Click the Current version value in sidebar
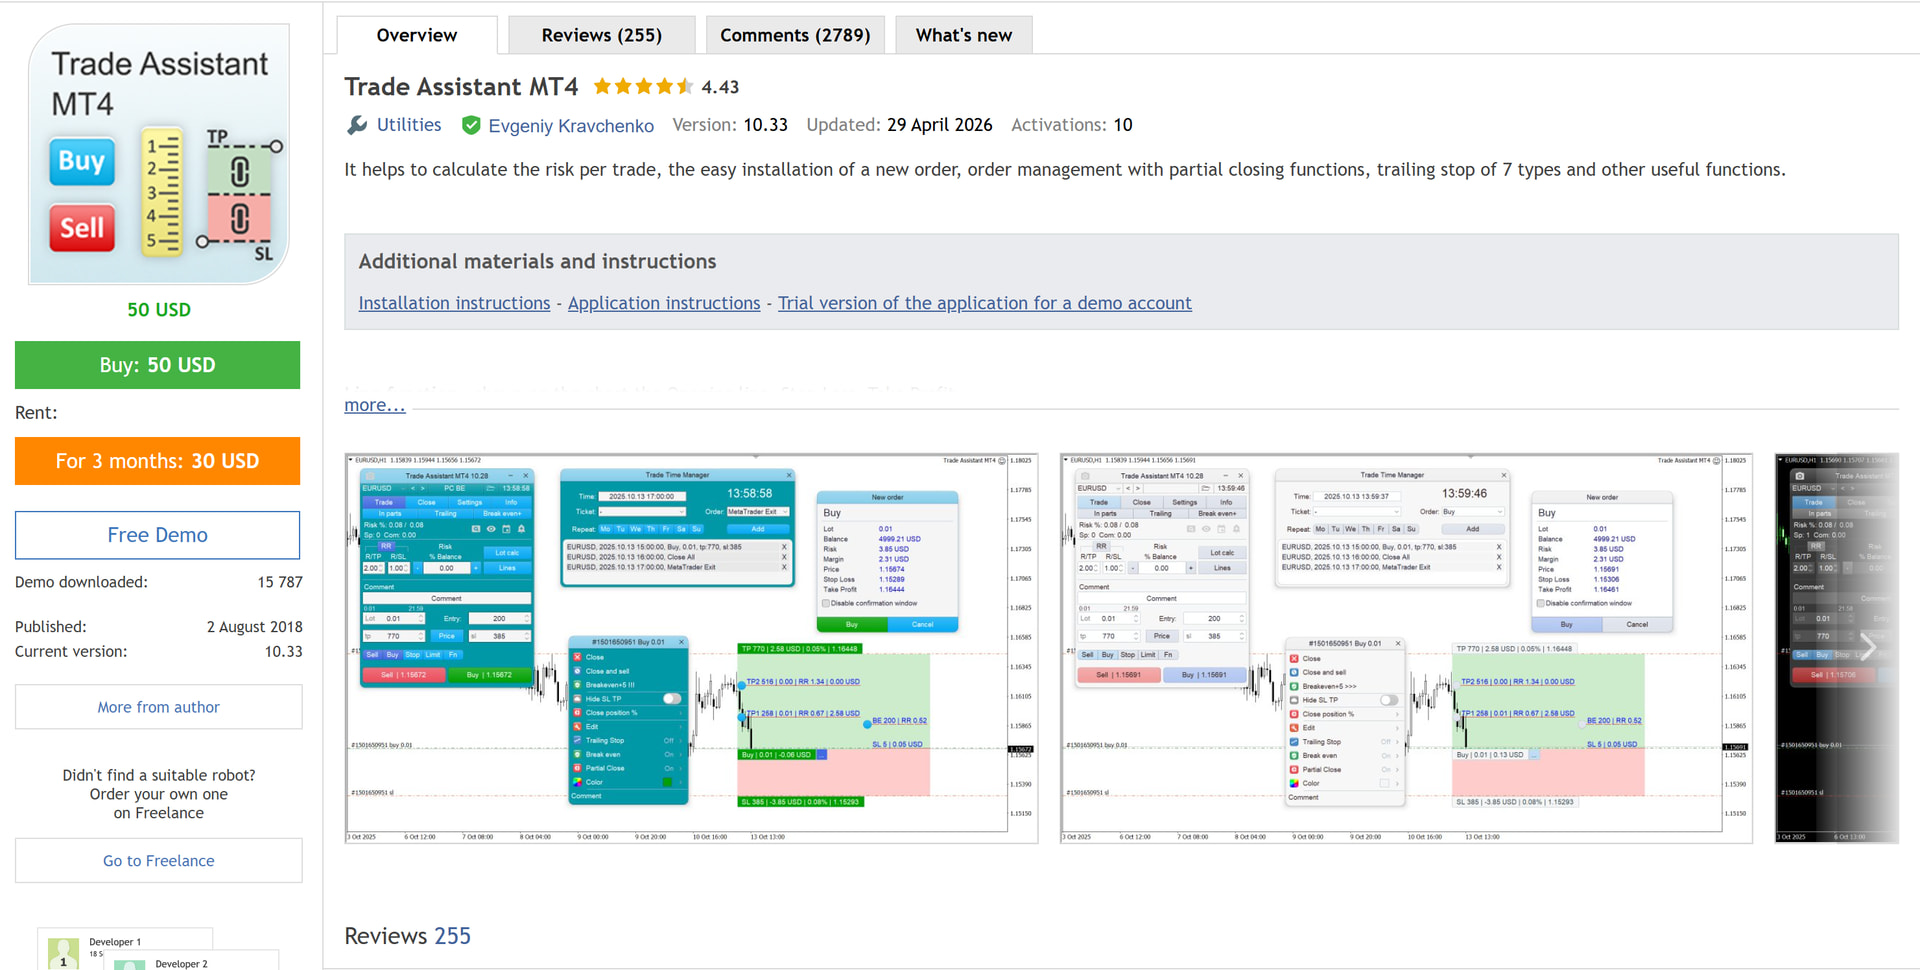This screenshot has height=970, width=1920. pyautogui.click(x=284, y=651)
